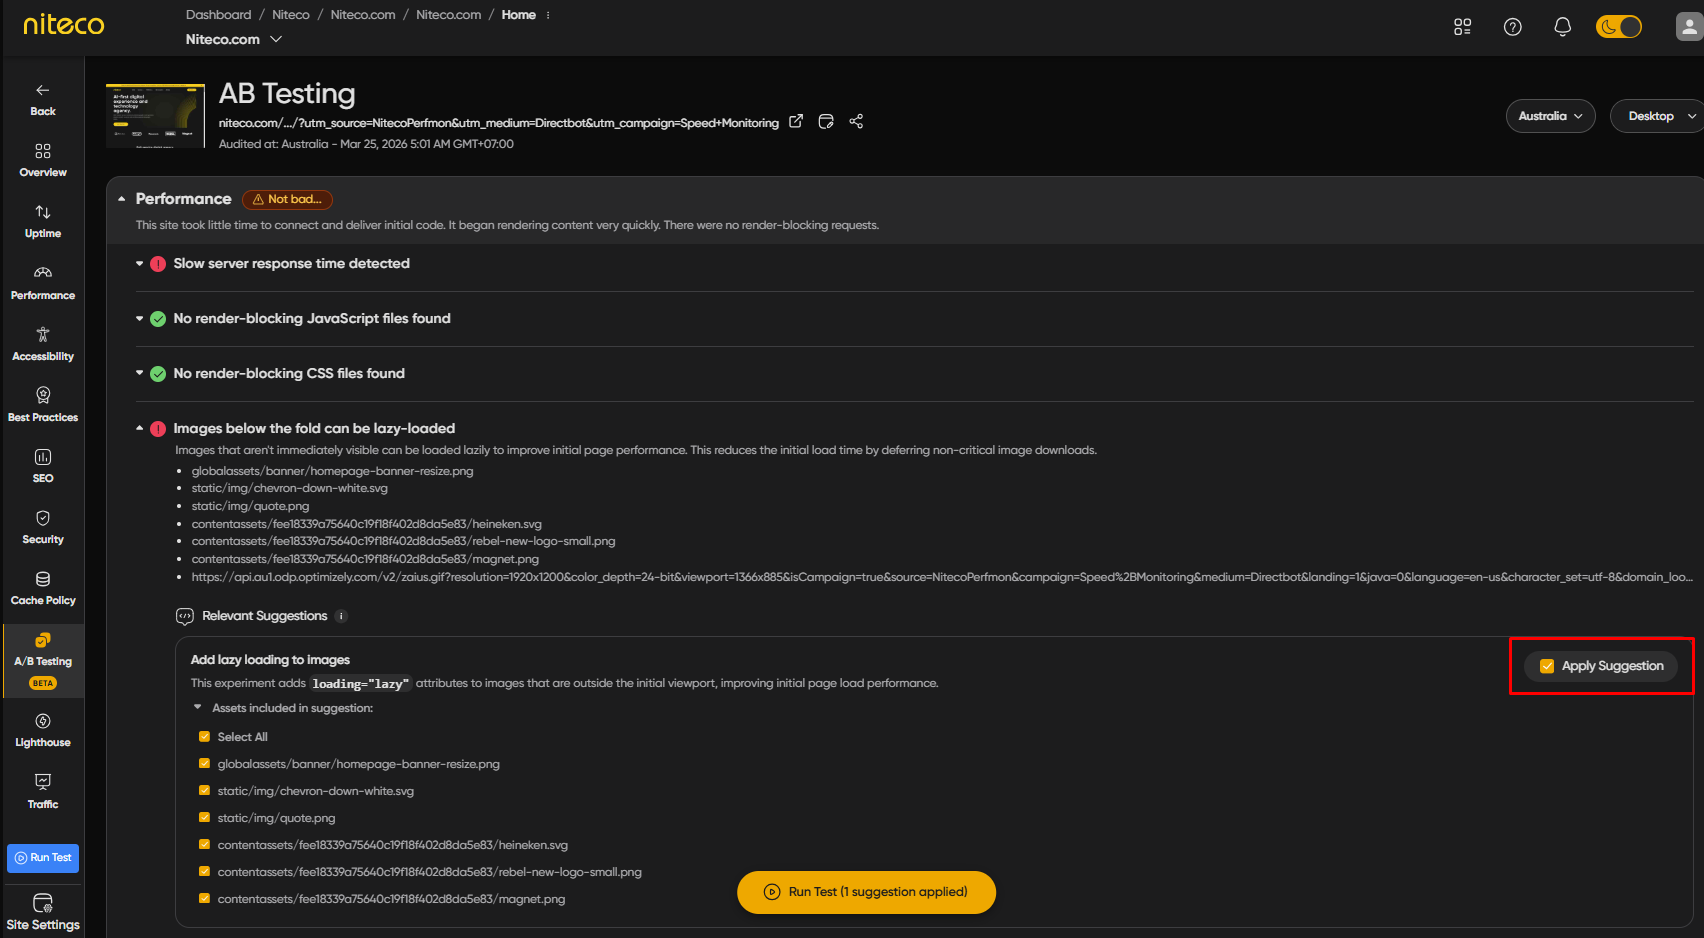The image size is (1704, 938).
Task: Collapse Images below the fold section
Action: [140, 429]
